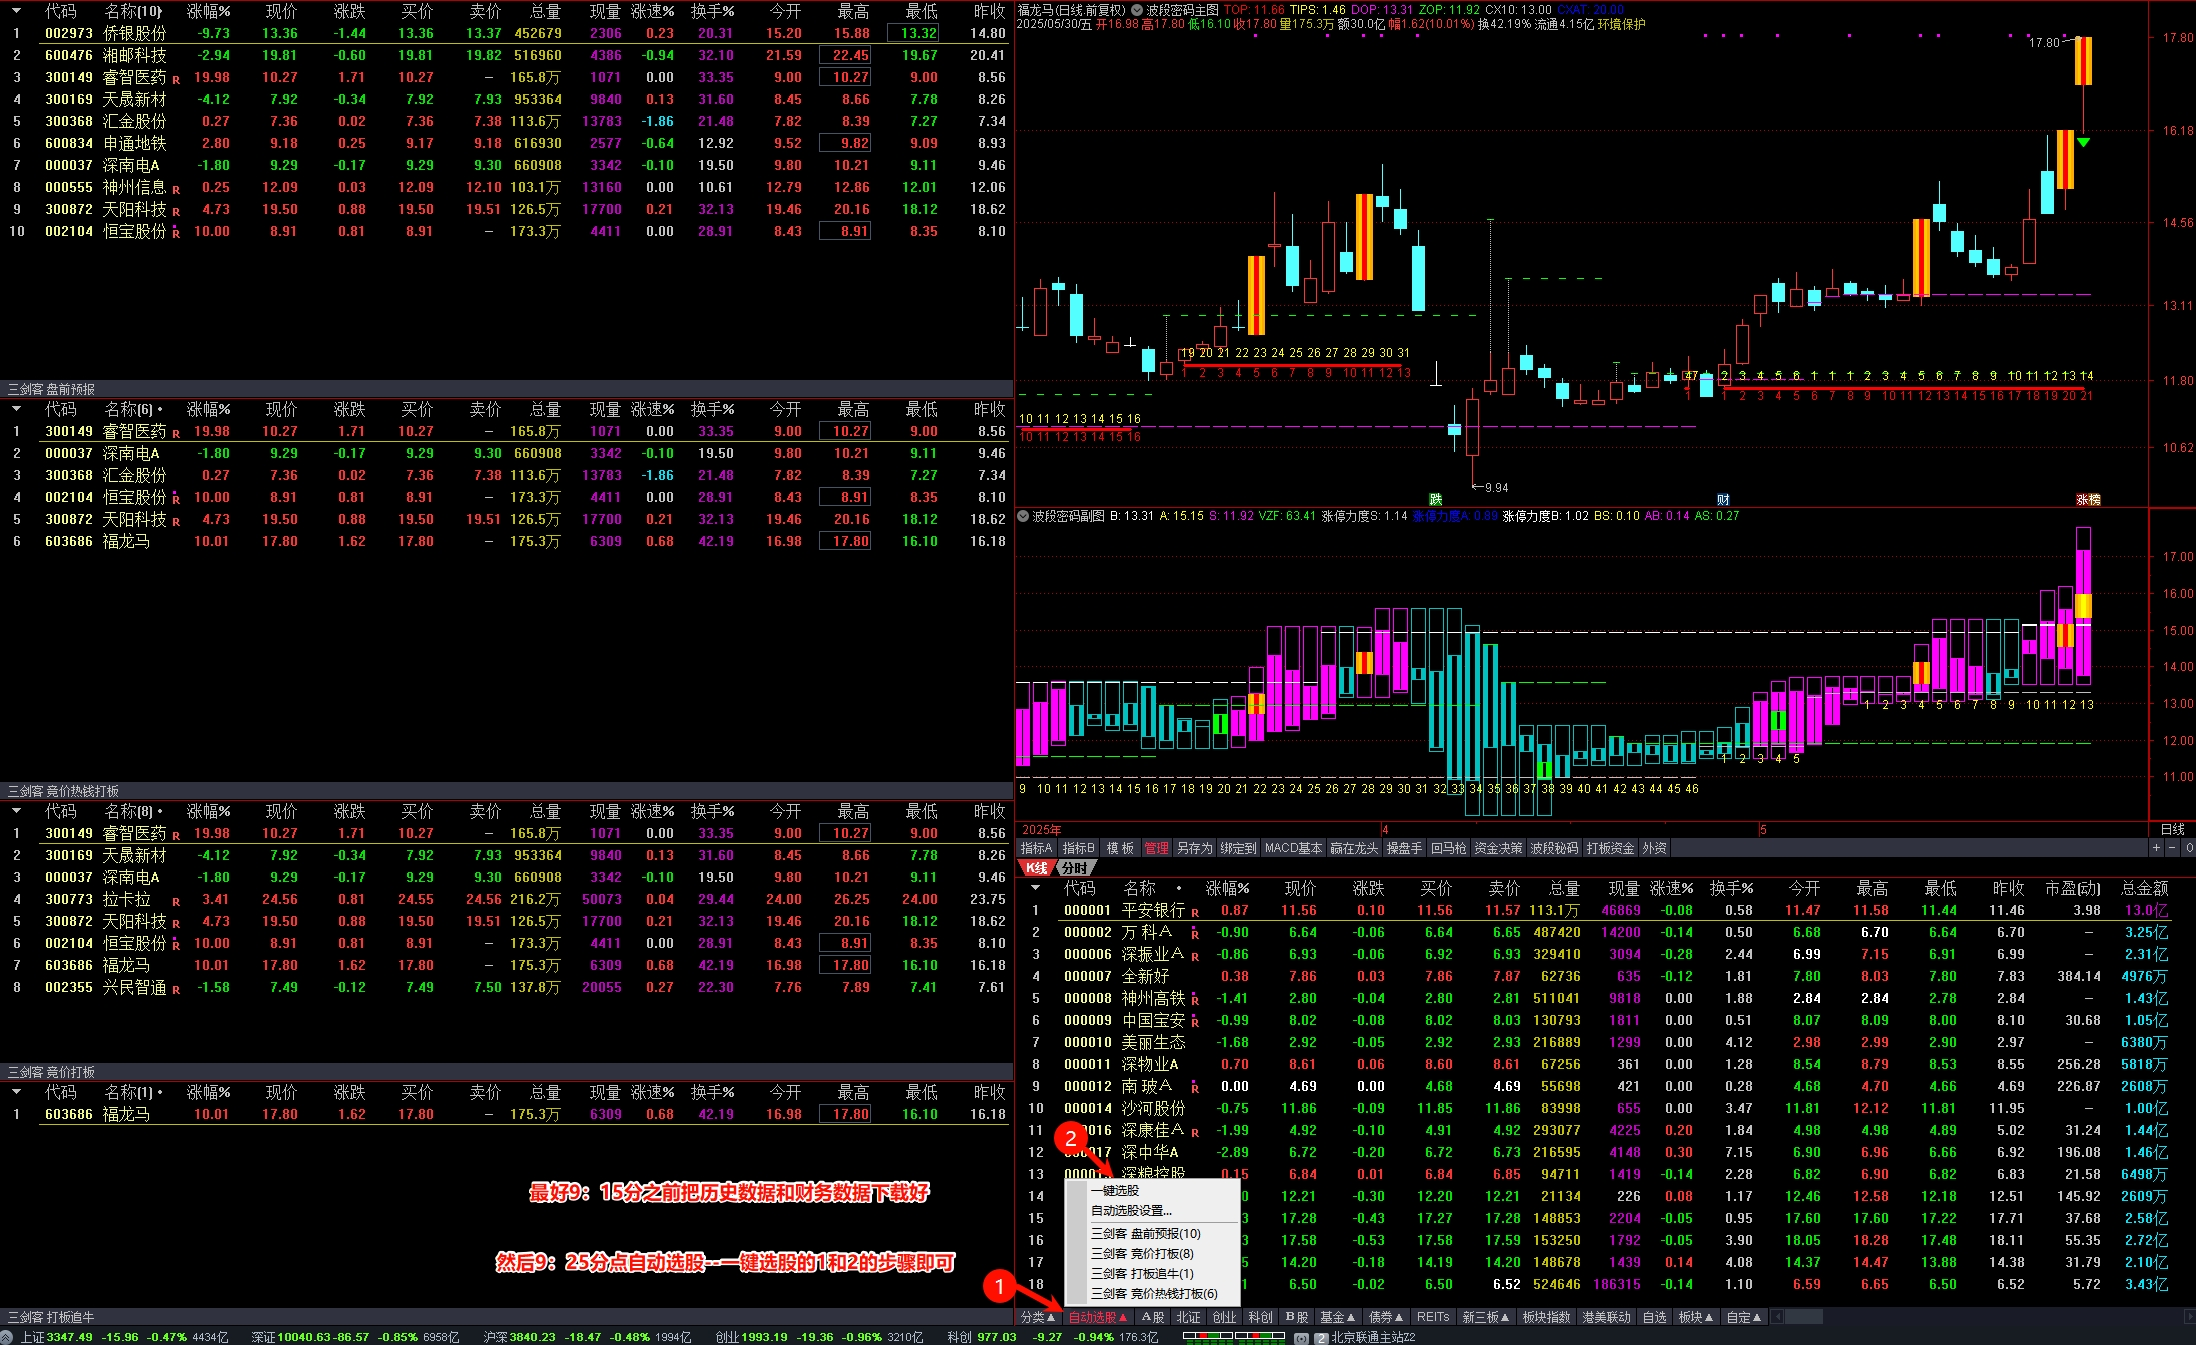Click the 波段秘码 indicator button
Viewport: 2196px width, 1345px height.
[1554, 848]
